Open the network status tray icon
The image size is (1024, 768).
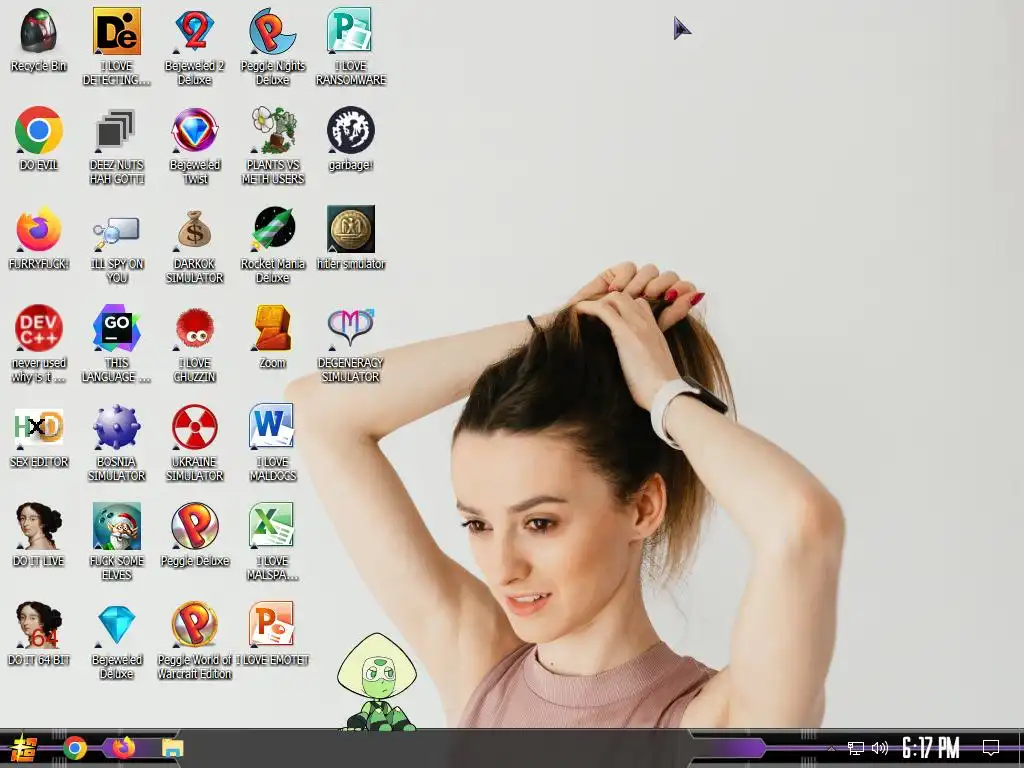click(856, 748)
